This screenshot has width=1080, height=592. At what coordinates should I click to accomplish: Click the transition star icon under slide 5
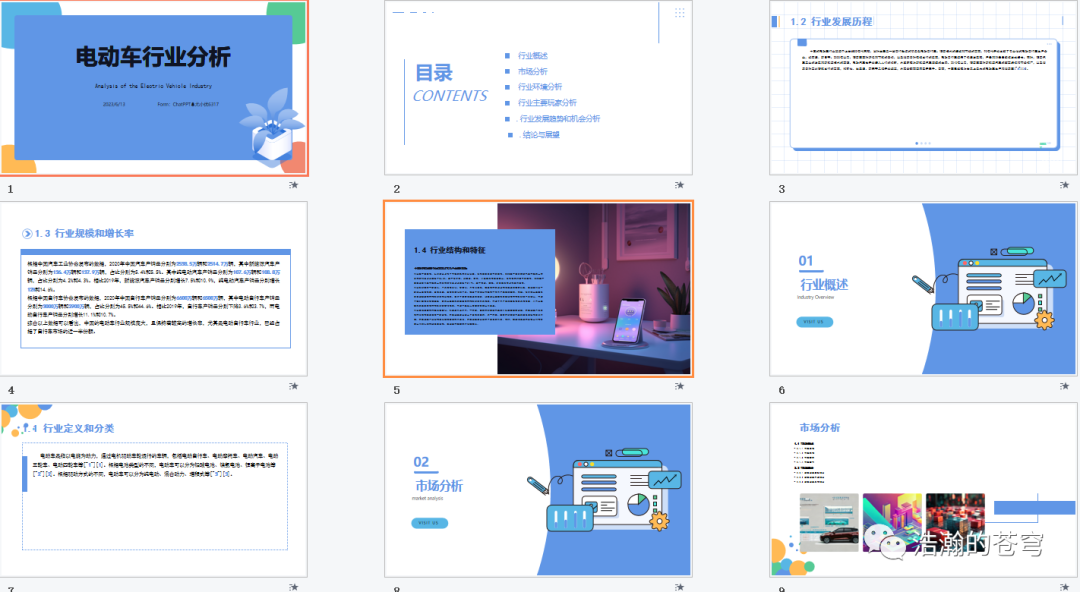point(679,386)
